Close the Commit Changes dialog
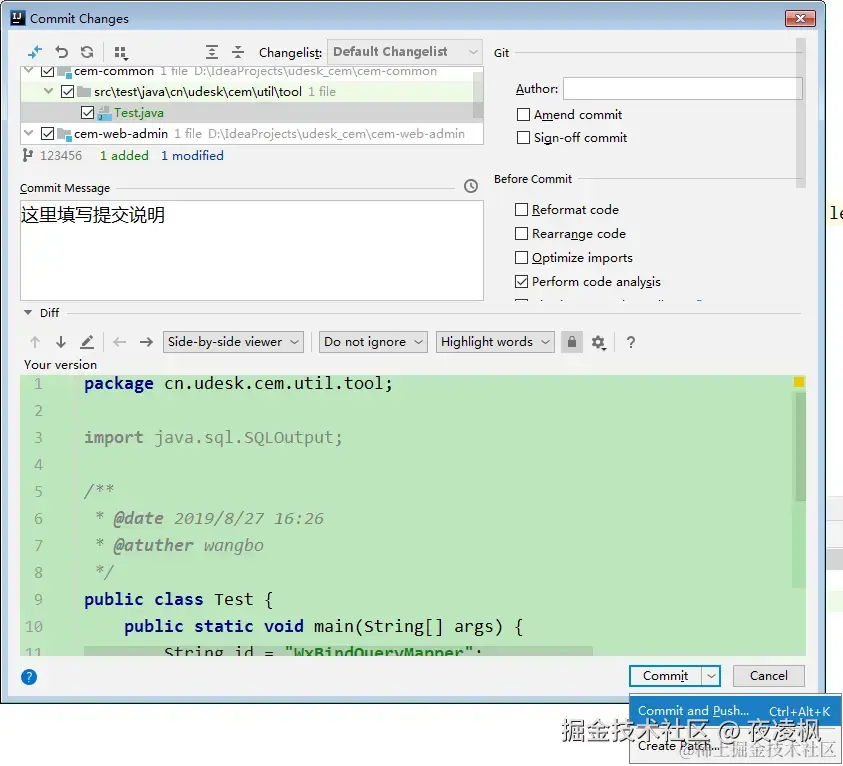 (x=801, y=18)
